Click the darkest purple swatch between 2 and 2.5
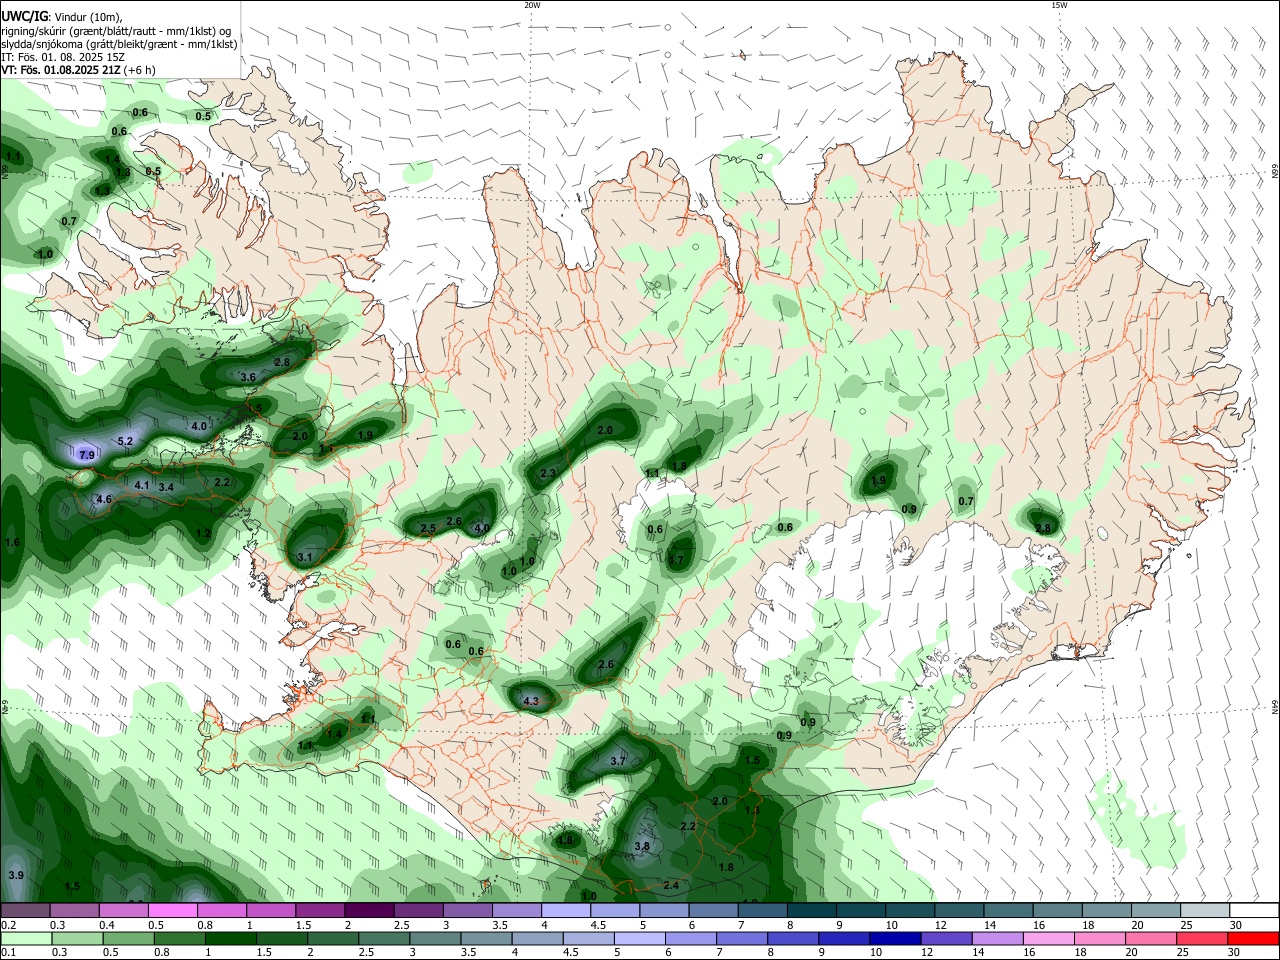Image resolution: width=1280 pixels, height=960 pixels. (368, 911)
